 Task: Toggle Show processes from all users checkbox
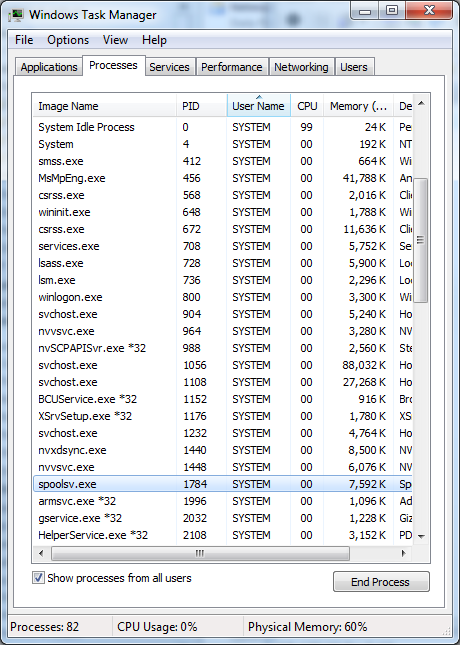click(38, 578)
